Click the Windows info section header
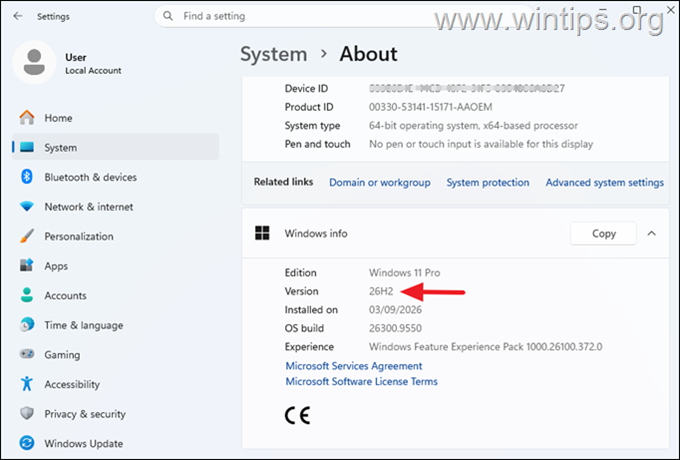The height and width of the screenshot is (460, 680). pyautogui.click(x=455, y=233)
